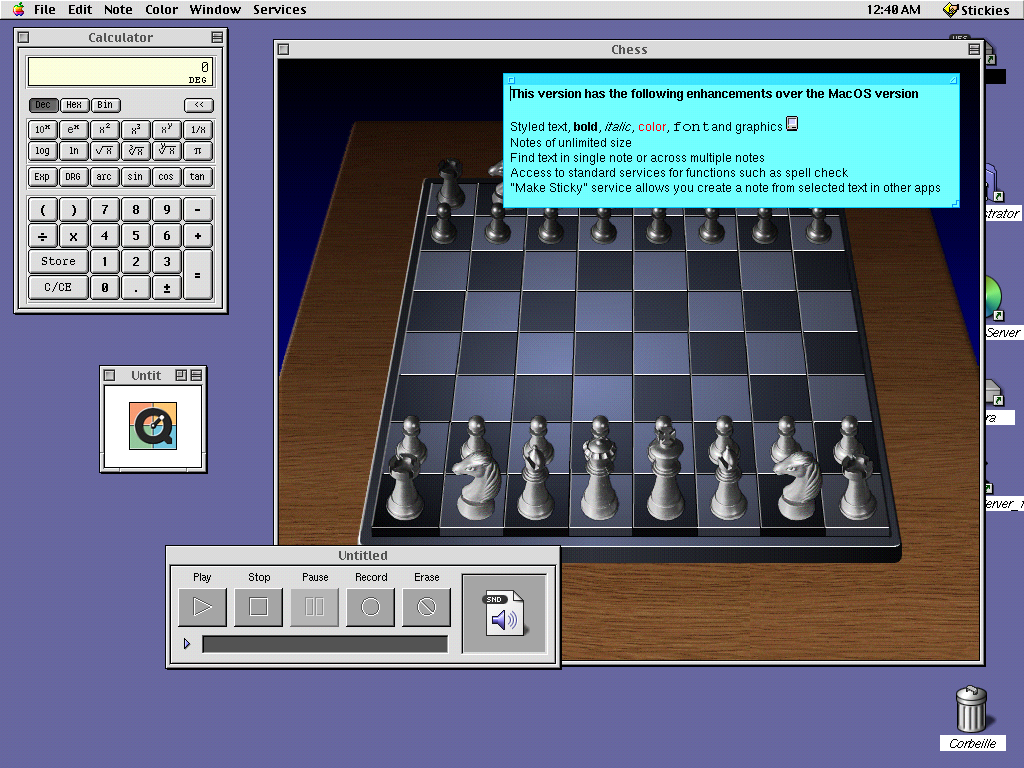The image size is (1024, 768).
Task: Click the SND sound file icon
Action: point(503,613)
